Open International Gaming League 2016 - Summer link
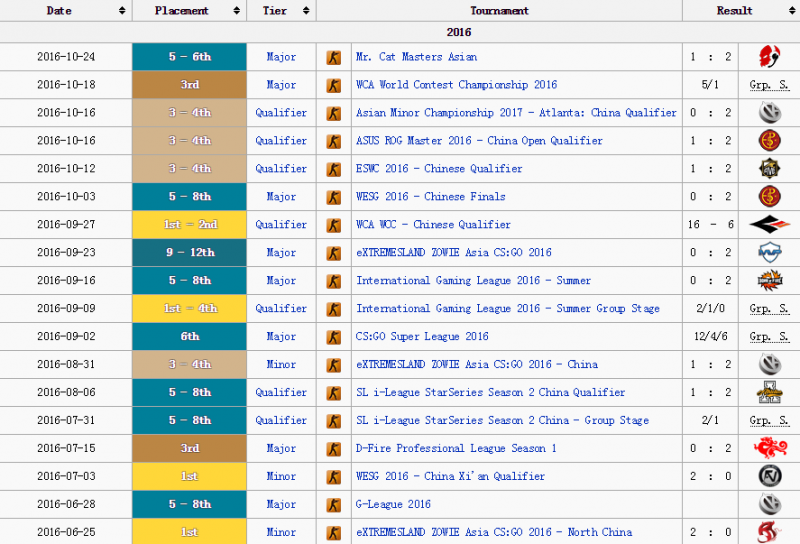 (473, 281)
